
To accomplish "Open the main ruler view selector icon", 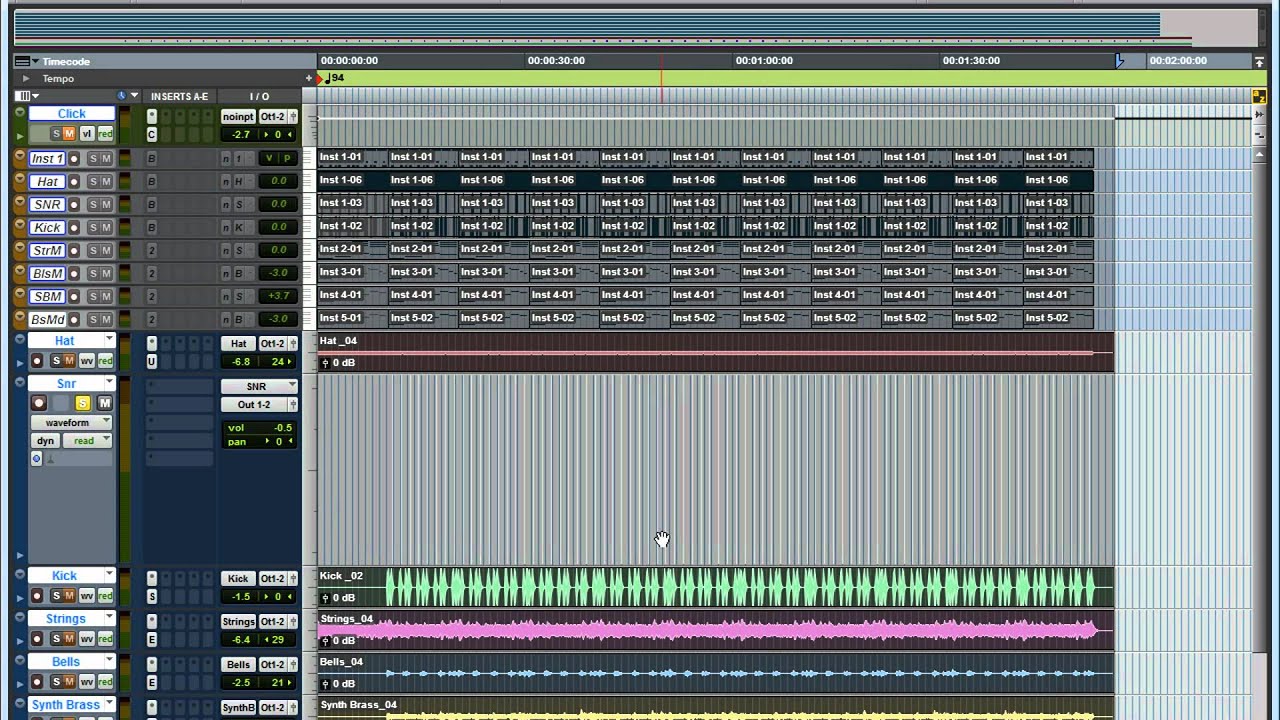I will (x=22, y=61).
